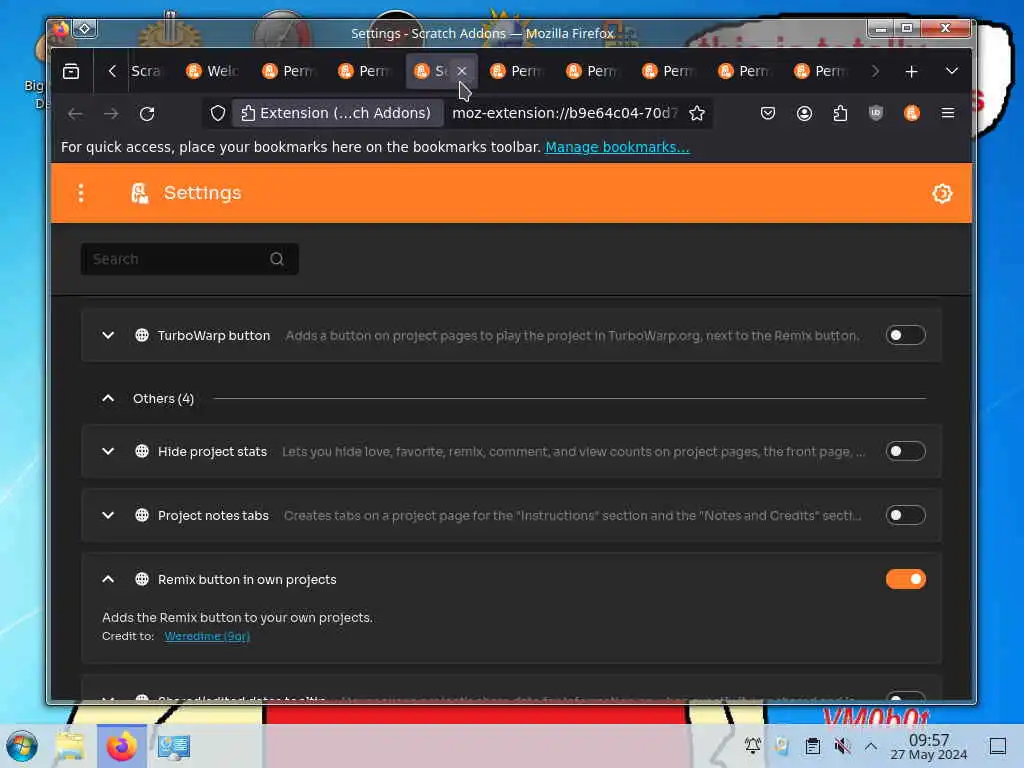Image resolution: width=1024 pixels, height=768 pixels.
Task: Open Firefox View tab overview icon
Action: click(71, 71)
